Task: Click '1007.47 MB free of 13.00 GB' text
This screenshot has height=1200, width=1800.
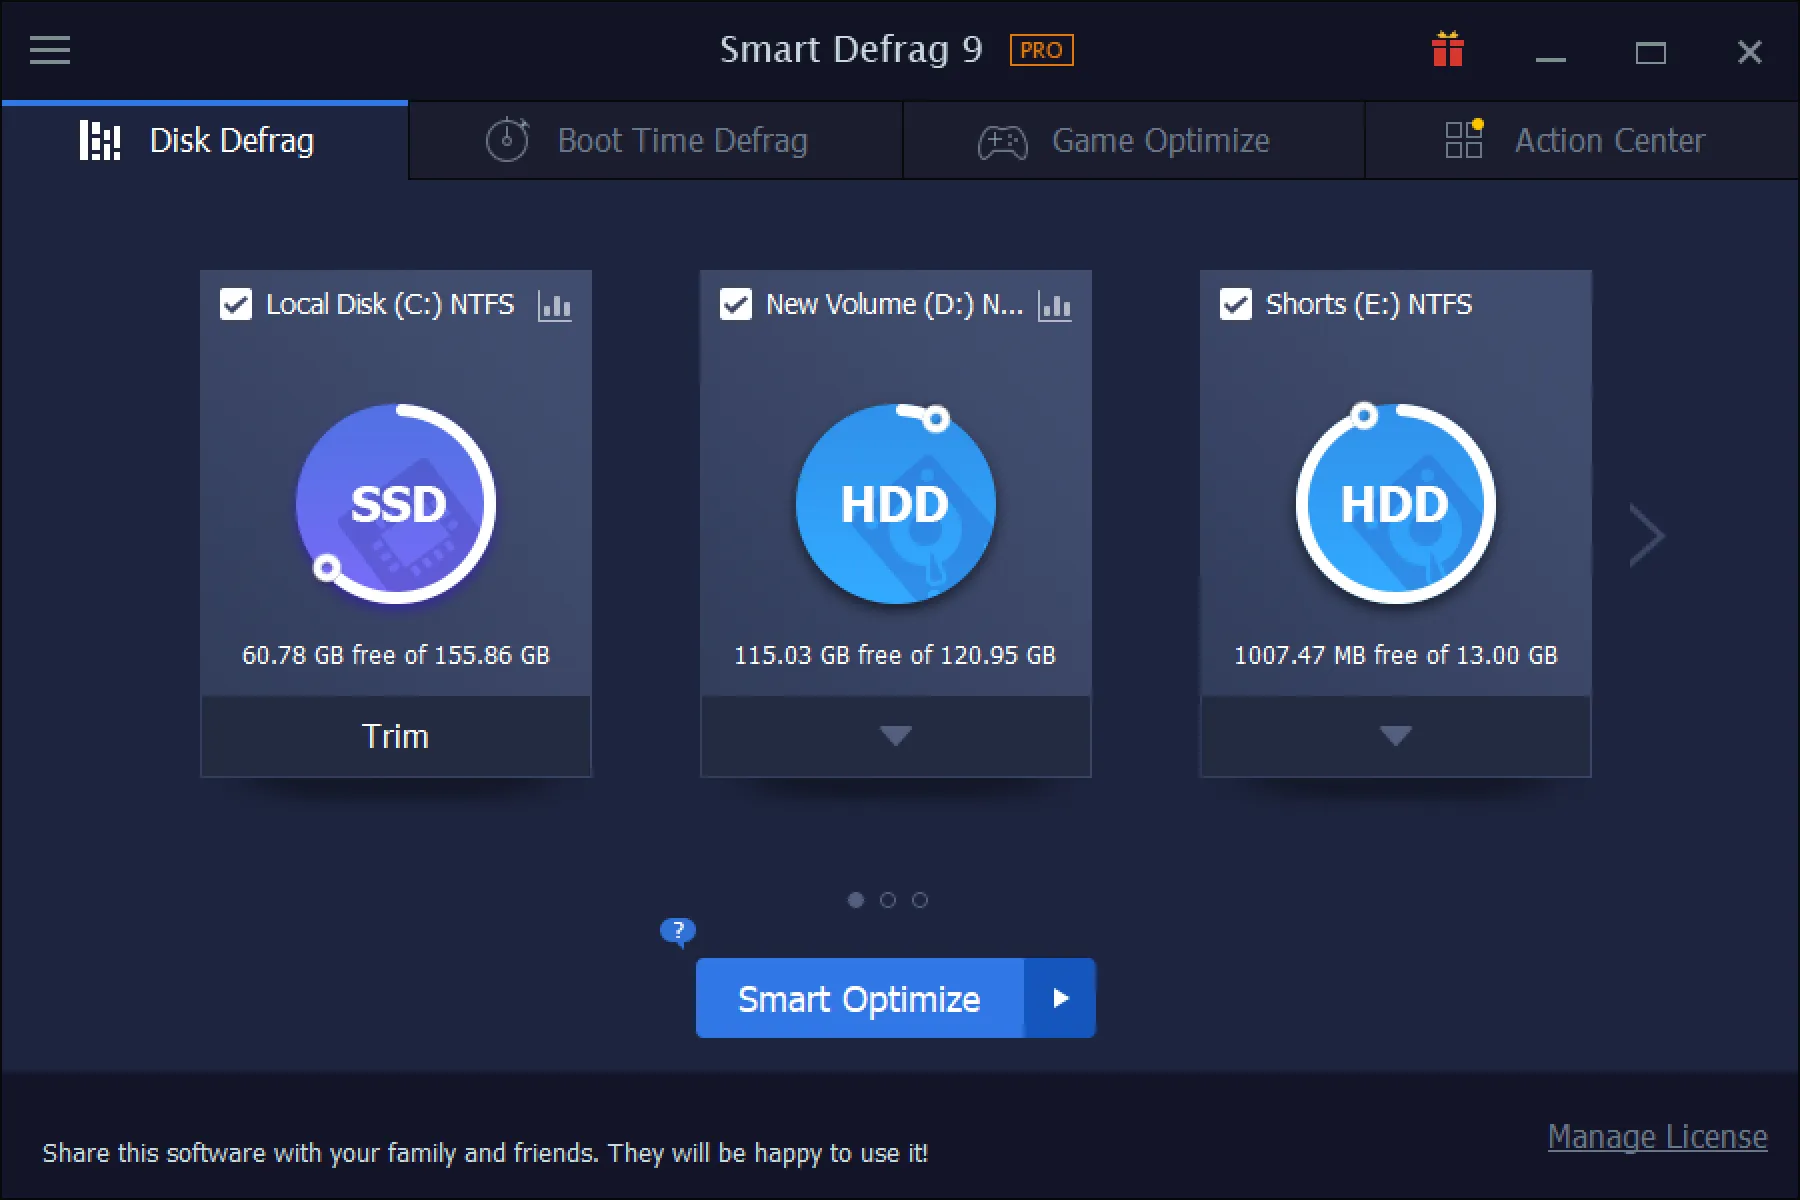Action: (x=1396, y=655)
